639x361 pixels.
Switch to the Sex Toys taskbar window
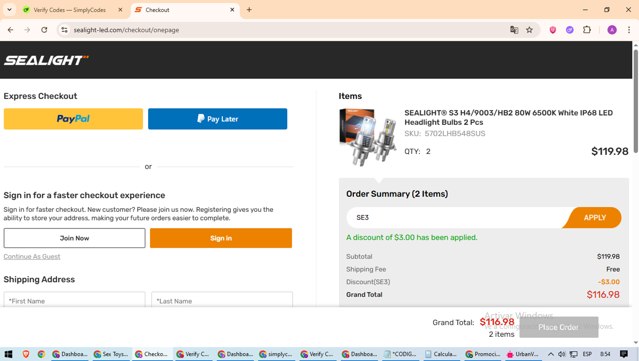(111, 354)
